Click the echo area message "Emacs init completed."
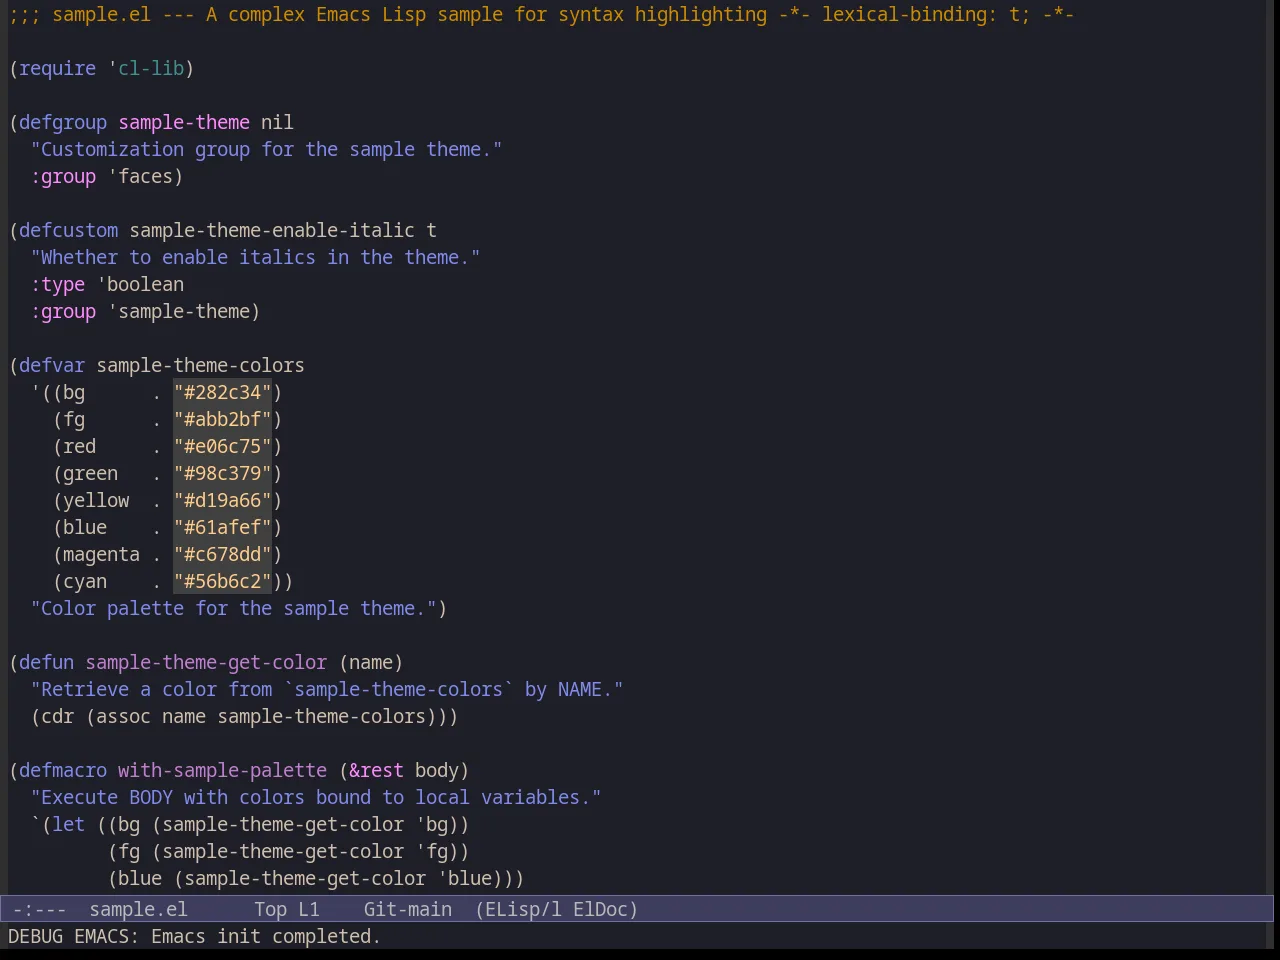The image size is (1280, 960). click(266, 936)
